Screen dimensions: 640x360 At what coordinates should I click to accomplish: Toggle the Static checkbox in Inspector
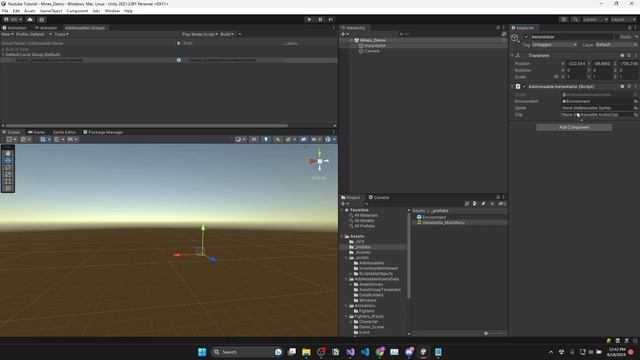click(617, 37)
